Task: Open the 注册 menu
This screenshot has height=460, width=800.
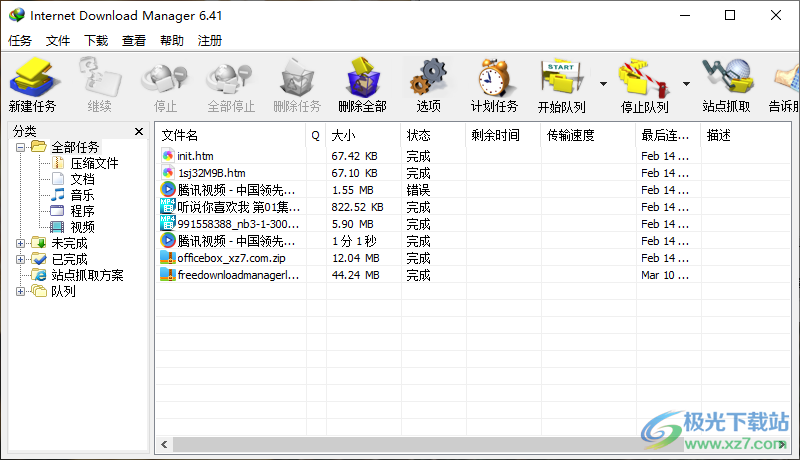Action: [x=210, y=41]
